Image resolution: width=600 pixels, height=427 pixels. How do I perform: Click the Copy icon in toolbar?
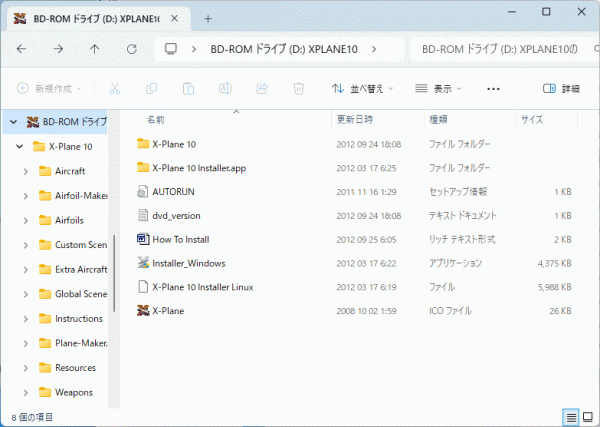pyautogui.click(x=152, y=89)
